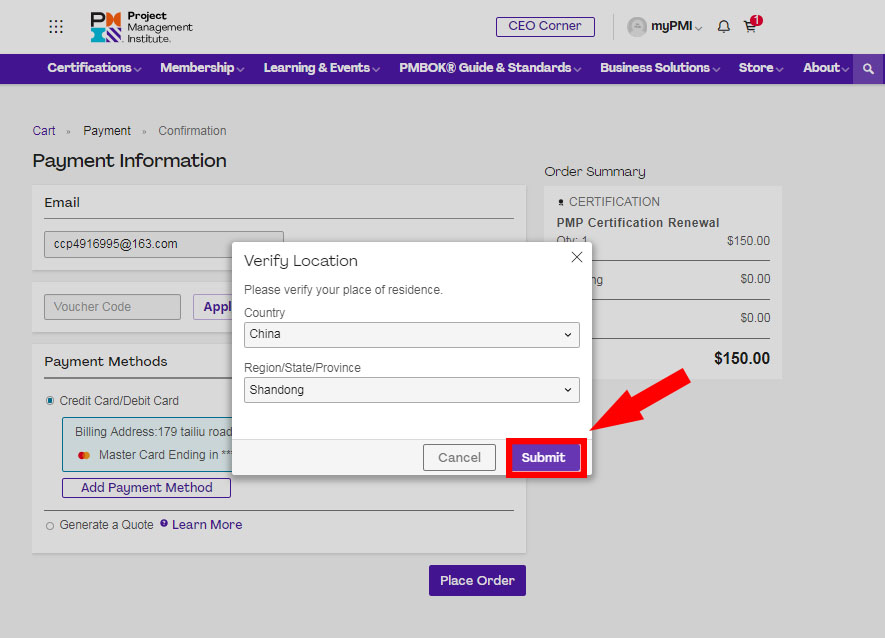Image resolution: width=885 pixels, height=638 pixels.
Task: Close the Verify Location dialog
Action: click(577, 257)
